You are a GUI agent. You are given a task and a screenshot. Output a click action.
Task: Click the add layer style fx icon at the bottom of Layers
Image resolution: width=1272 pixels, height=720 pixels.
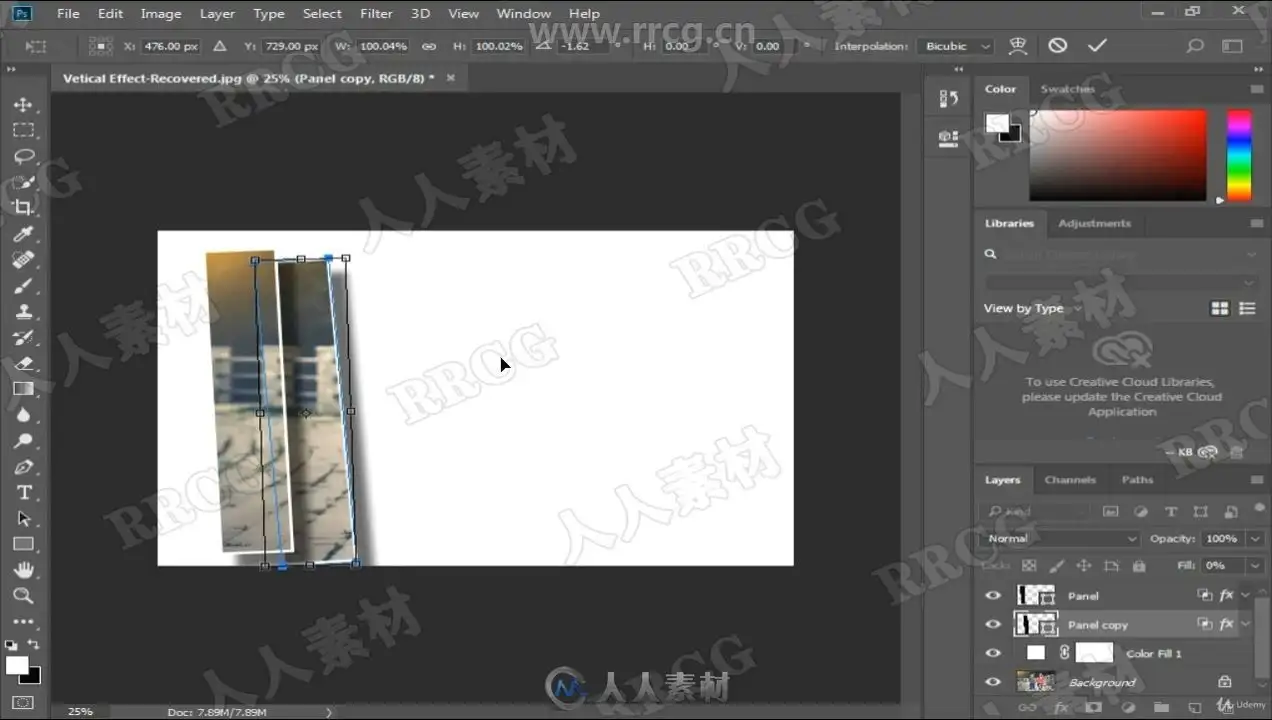[1063, 708]
